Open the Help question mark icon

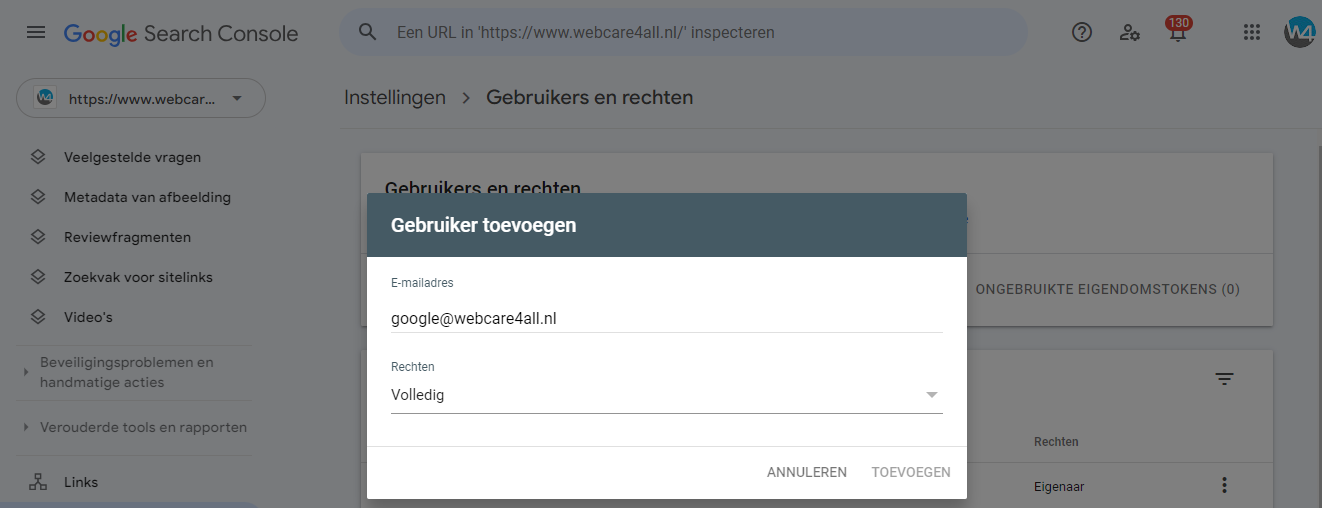click(1082, 32)
